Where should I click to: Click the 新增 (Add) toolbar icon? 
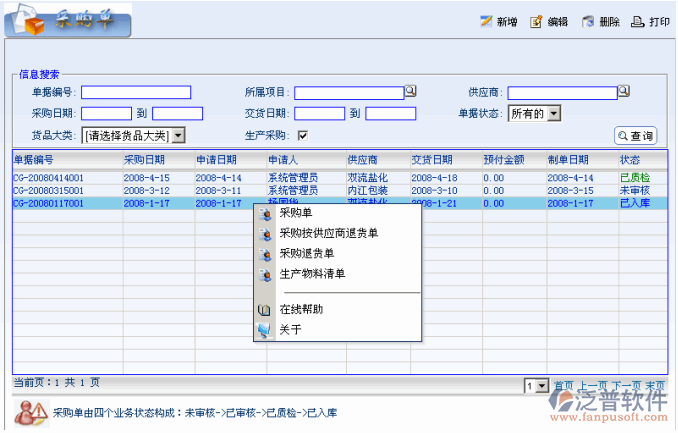pos(487,21)
